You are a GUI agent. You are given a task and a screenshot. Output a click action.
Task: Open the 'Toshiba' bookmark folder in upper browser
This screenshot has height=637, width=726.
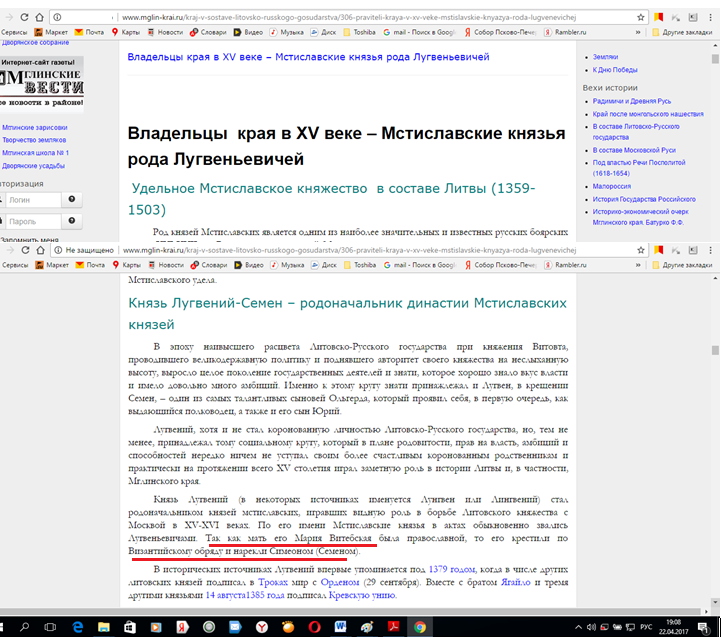360,32
